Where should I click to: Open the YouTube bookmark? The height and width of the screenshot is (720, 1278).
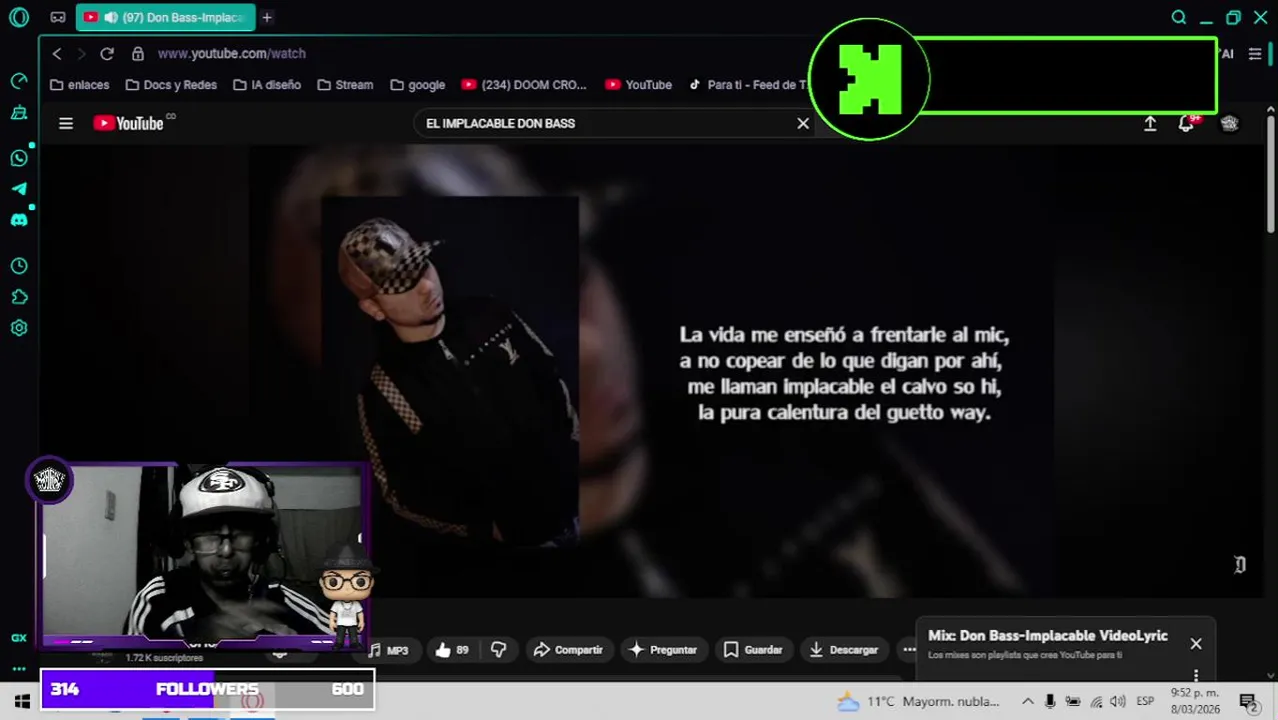tap(638, 85)
